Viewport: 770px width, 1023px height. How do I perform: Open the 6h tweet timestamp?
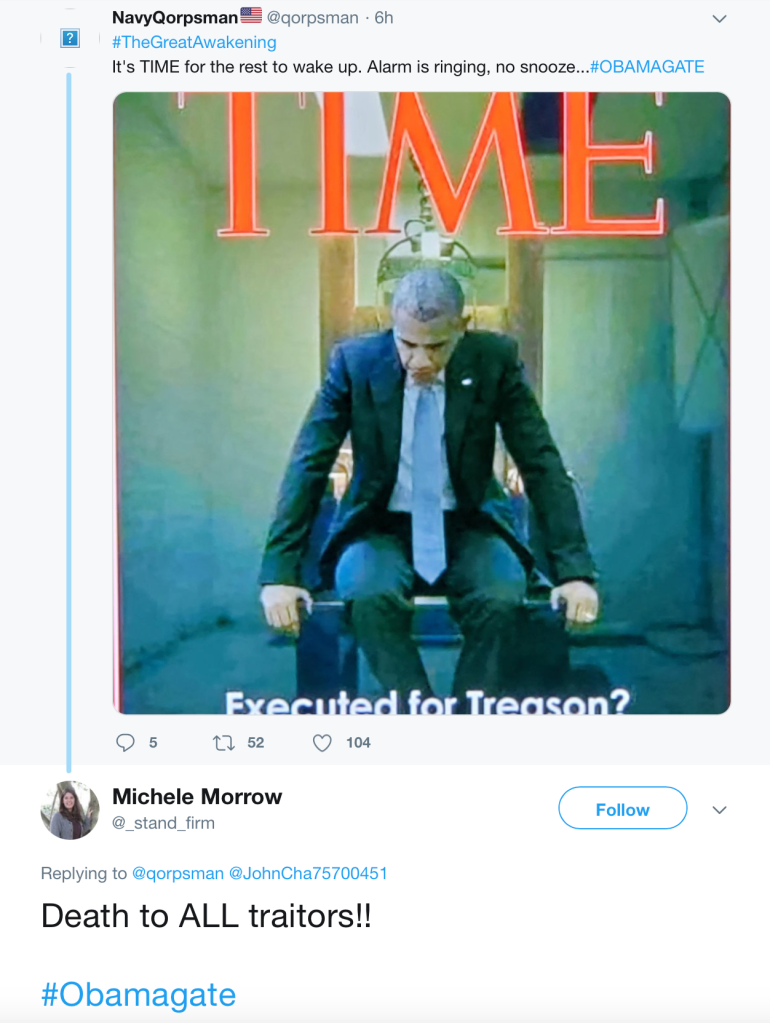pyautogui.click(x=384, y=17)
